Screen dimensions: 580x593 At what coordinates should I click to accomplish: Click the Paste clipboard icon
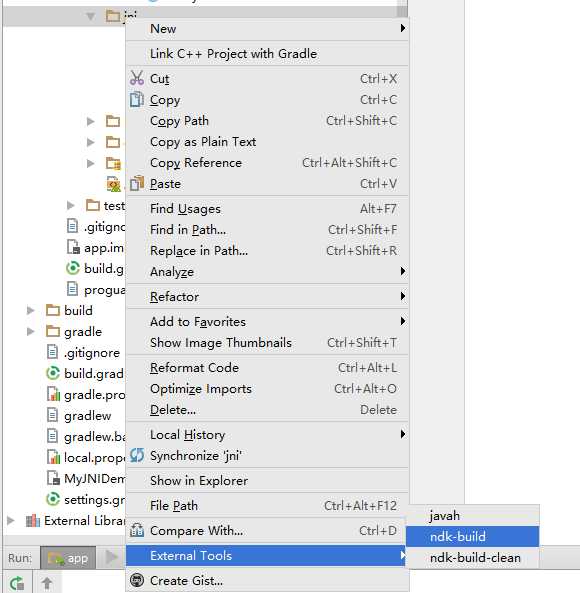pos(137,184)
